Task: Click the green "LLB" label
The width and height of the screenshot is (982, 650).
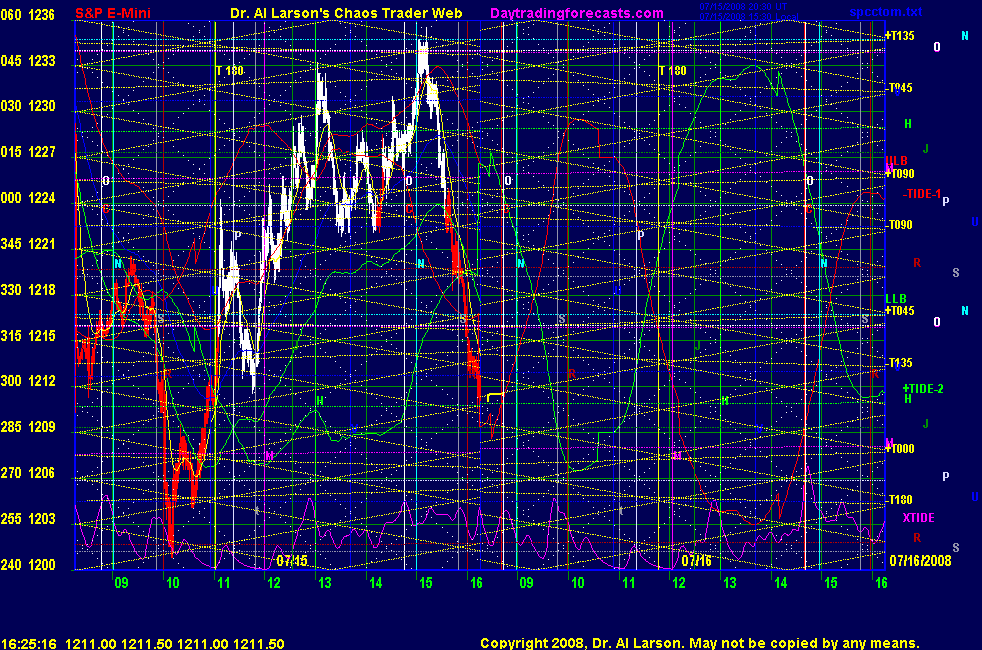Action: click(896, 299)
